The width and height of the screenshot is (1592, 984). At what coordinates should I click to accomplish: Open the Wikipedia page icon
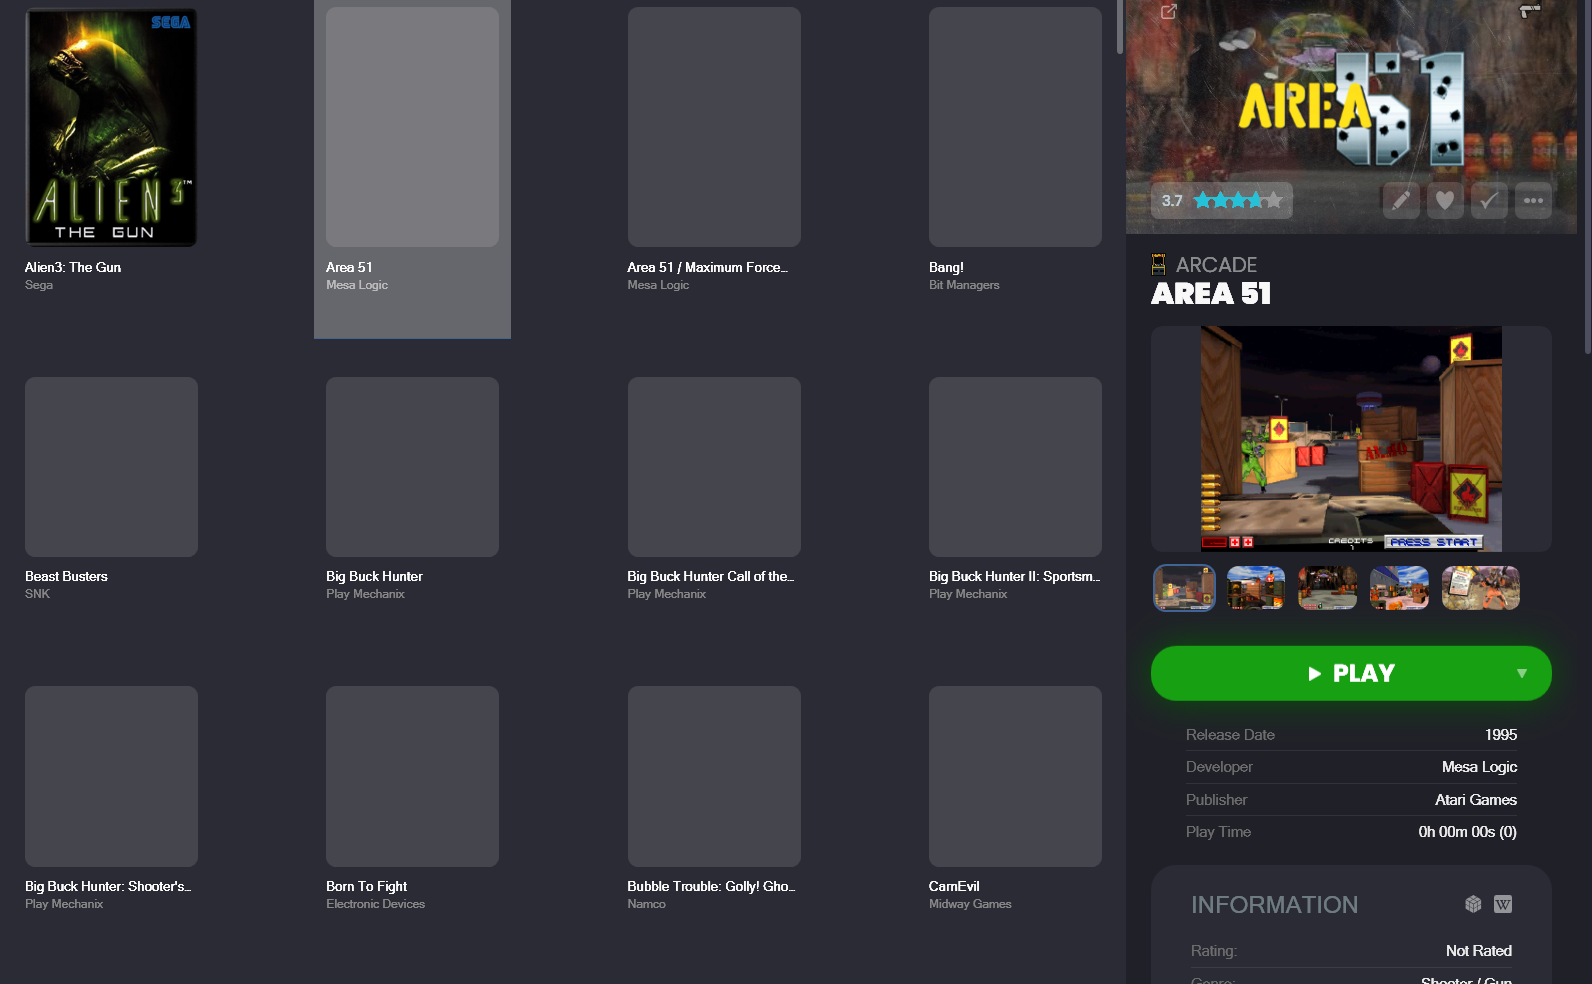(x=1503, y=904)
